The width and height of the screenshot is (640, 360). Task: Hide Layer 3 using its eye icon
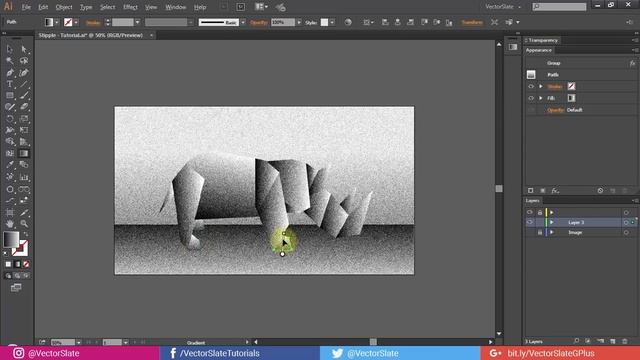(529, 222)
